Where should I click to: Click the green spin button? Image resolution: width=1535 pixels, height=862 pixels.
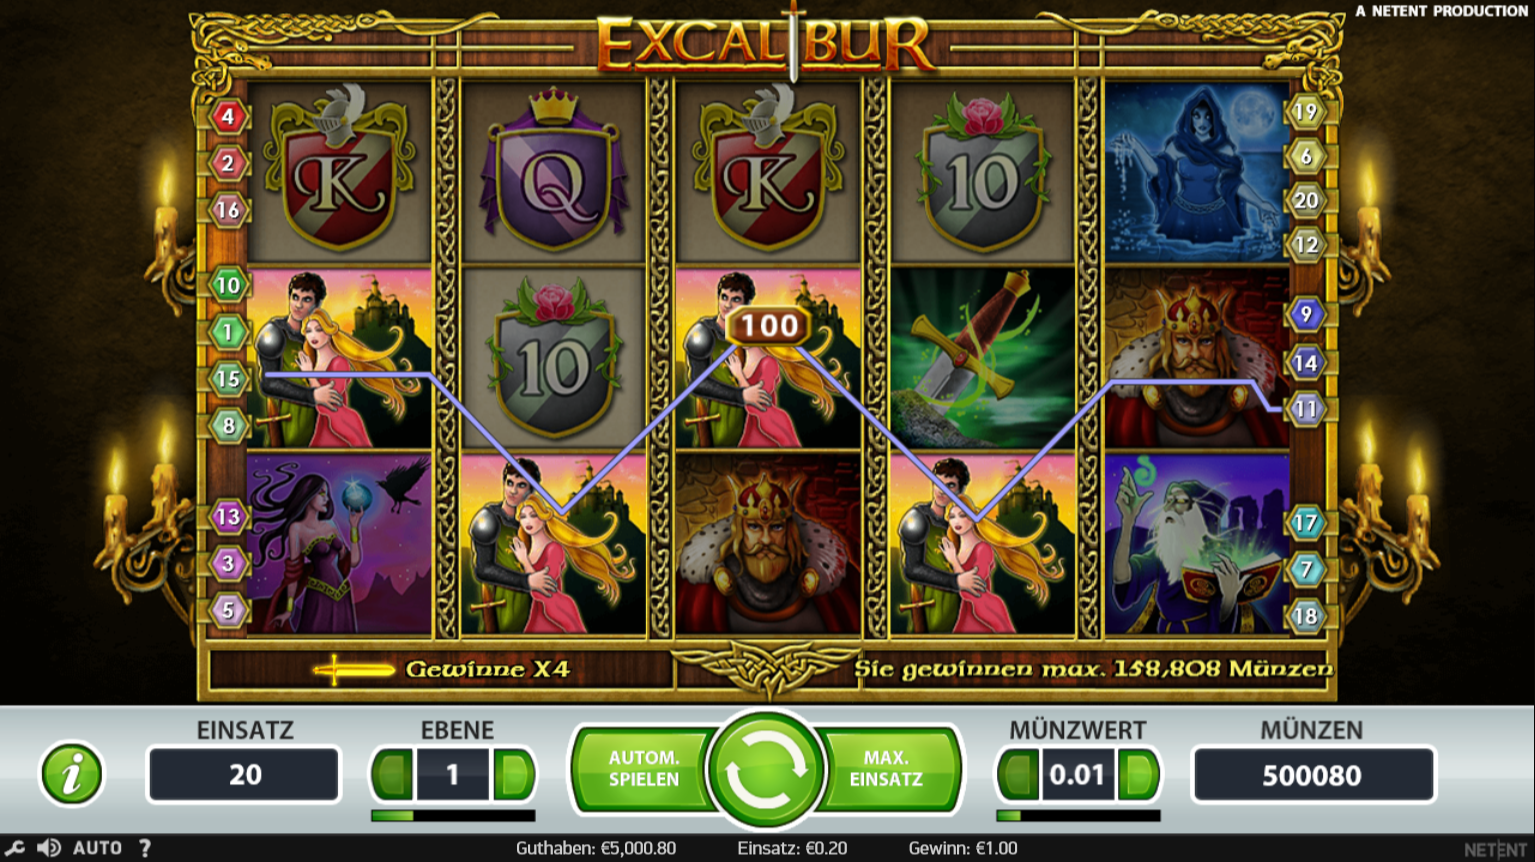(765, 770)
